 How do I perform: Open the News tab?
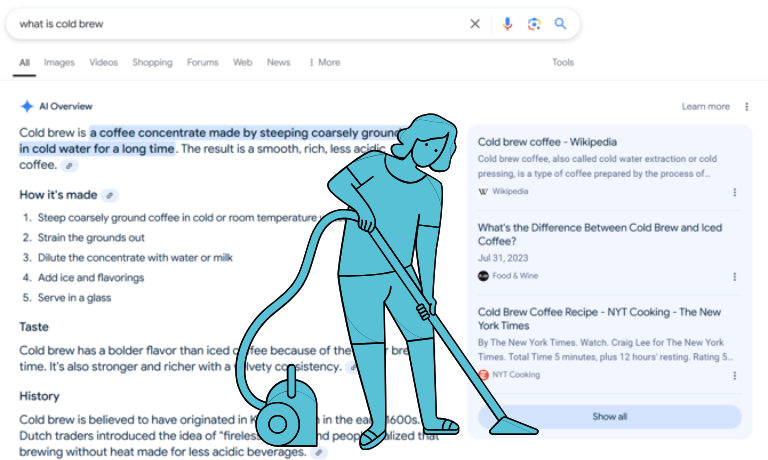[278, 62]
